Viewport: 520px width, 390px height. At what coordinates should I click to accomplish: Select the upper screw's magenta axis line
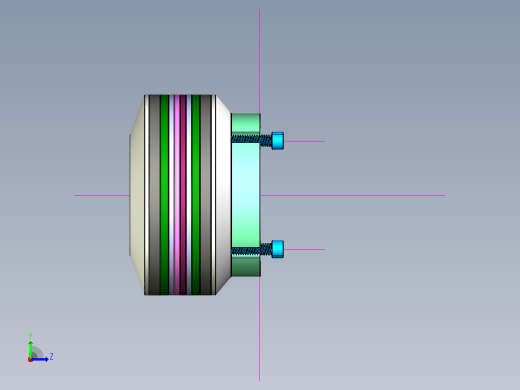304,141
